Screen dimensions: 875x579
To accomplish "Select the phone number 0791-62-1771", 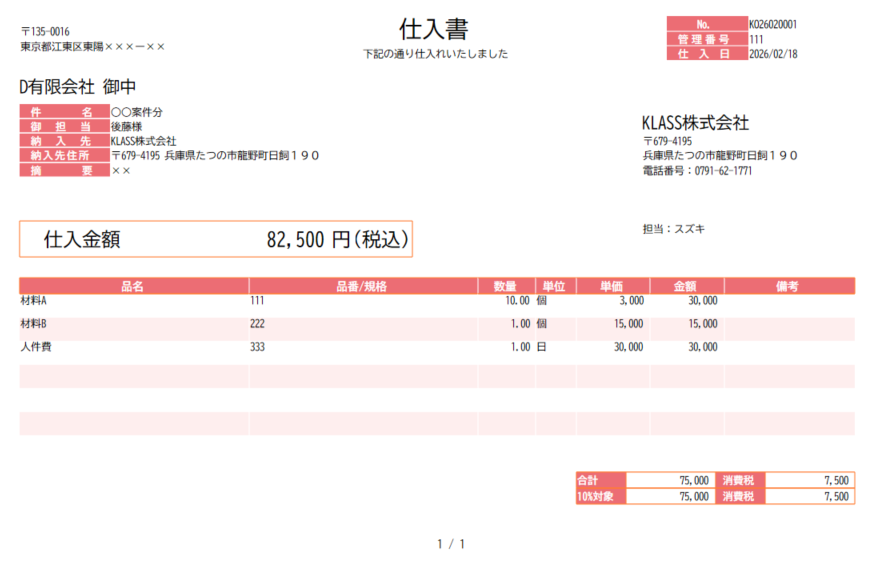I will pos(716,171).
